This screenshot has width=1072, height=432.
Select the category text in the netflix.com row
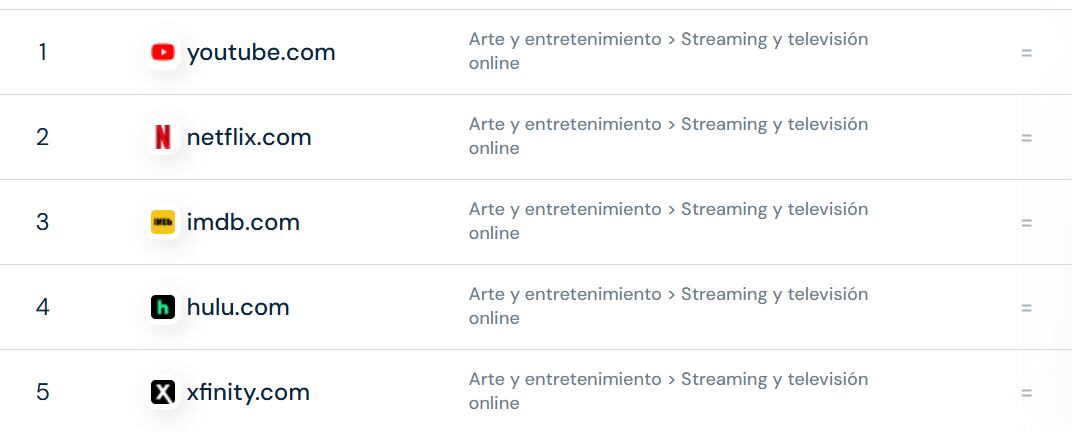point(668,136)
